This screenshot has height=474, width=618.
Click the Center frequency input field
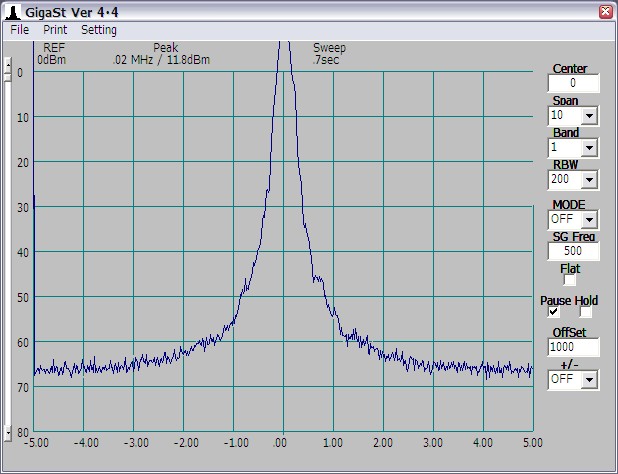pyautogui.click(x=573, y=84)
